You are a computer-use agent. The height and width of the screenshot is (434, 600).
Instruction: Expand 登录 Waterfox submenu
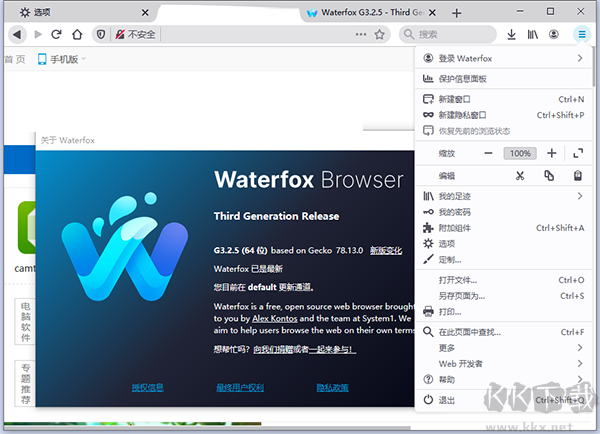pos(504,59)
